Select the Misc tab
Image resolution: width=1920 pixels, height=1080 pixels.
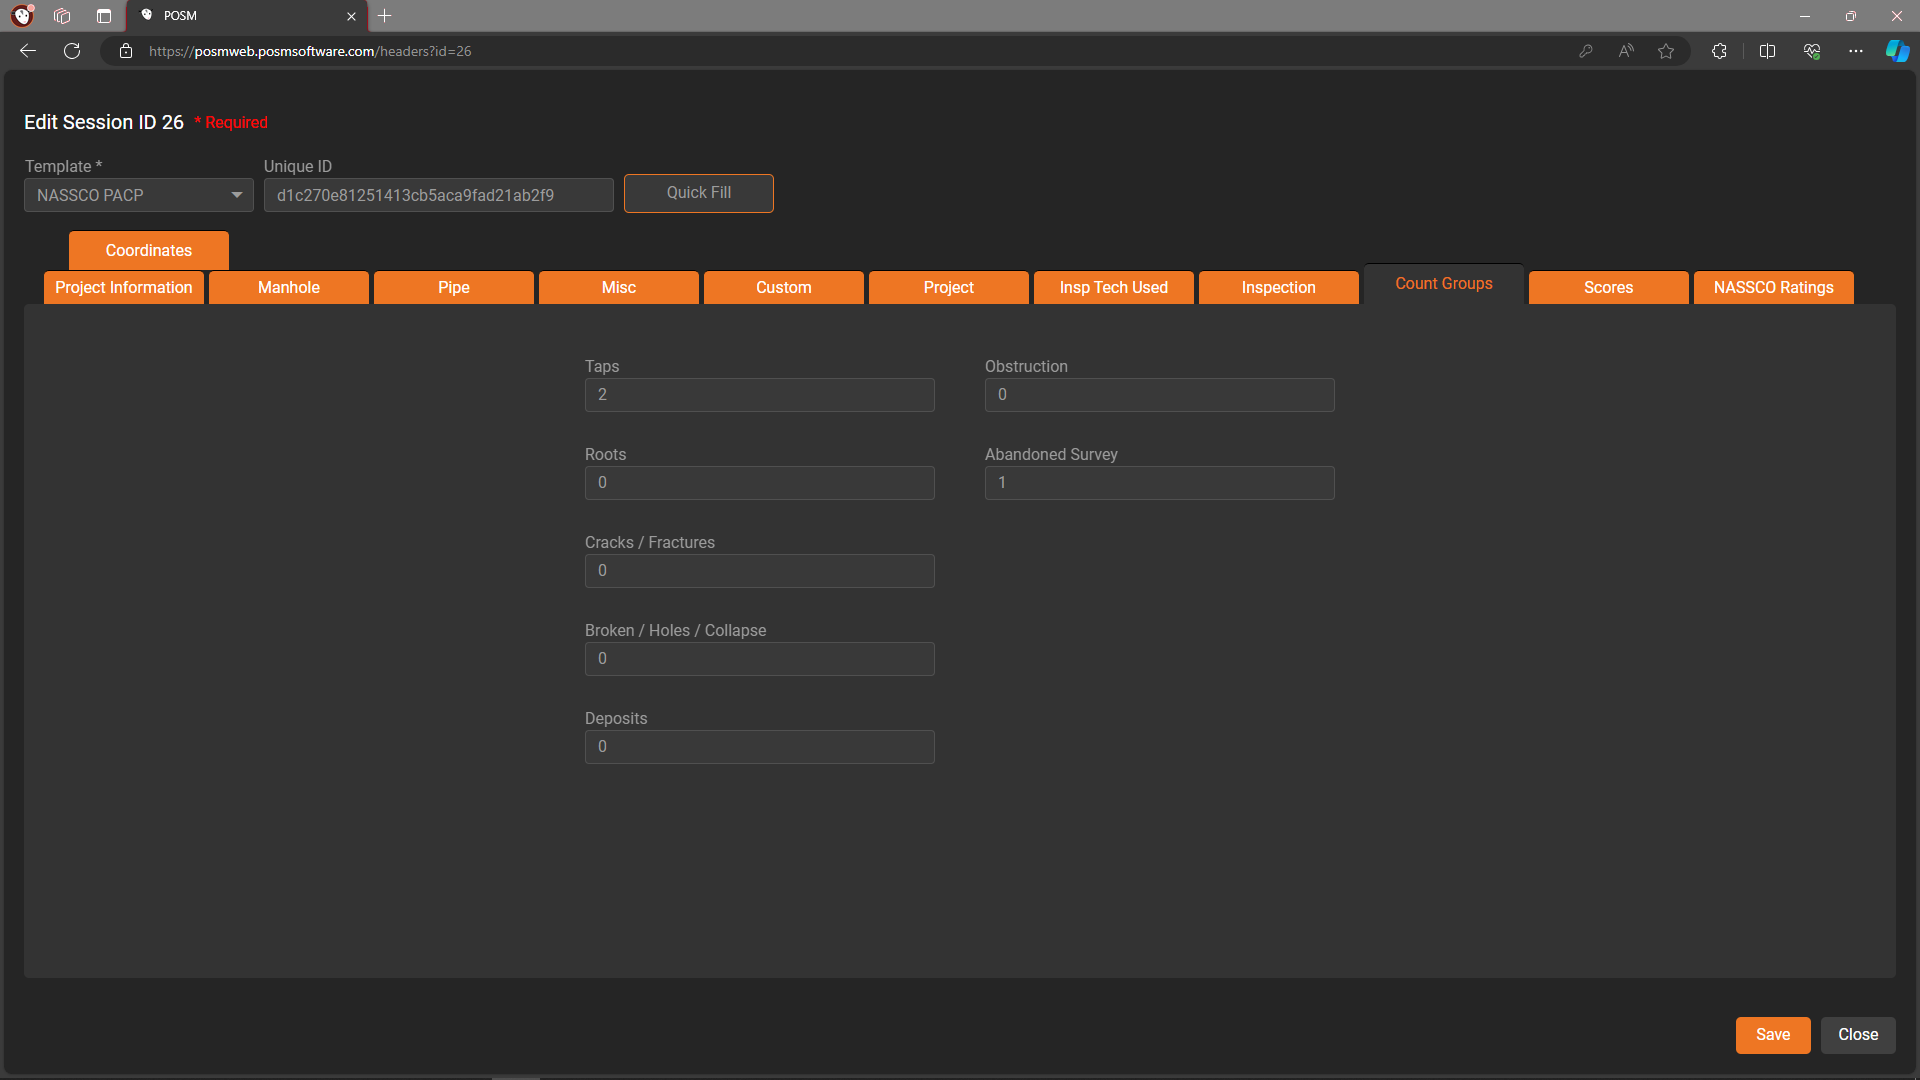(619, 288)
